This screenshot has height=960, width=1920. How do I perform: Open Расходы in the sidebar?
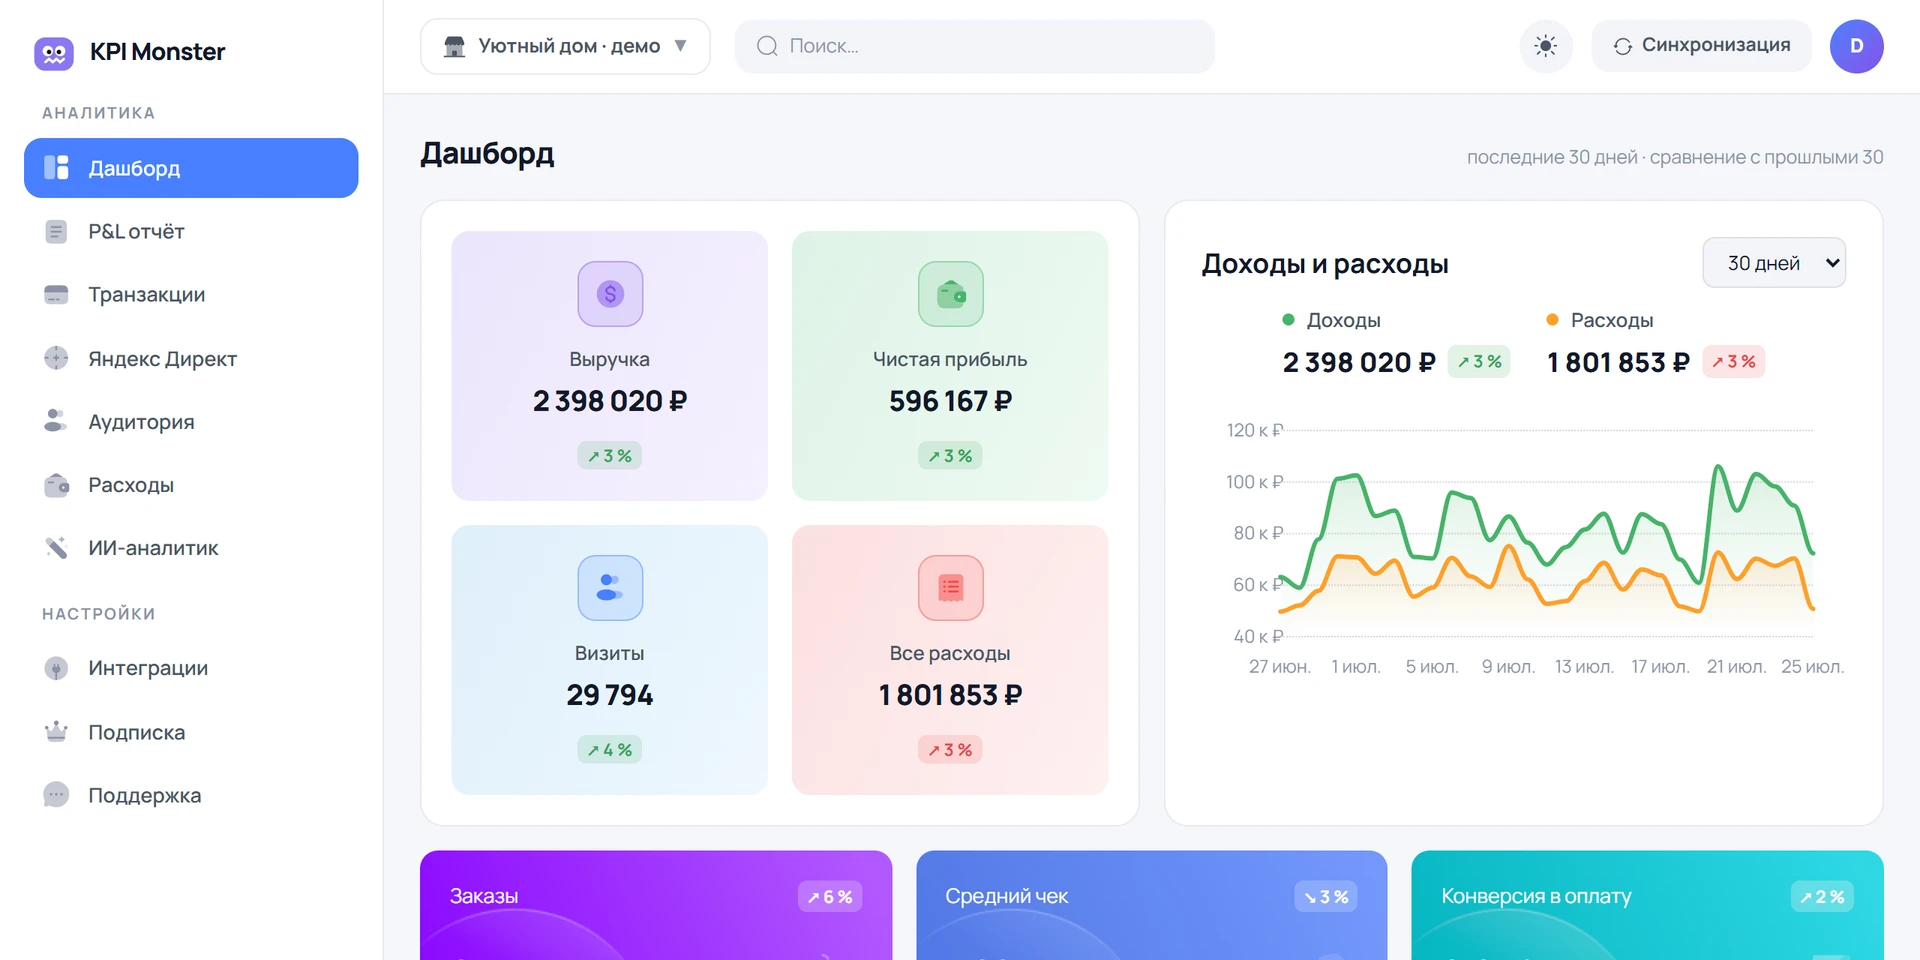(191, 485)
